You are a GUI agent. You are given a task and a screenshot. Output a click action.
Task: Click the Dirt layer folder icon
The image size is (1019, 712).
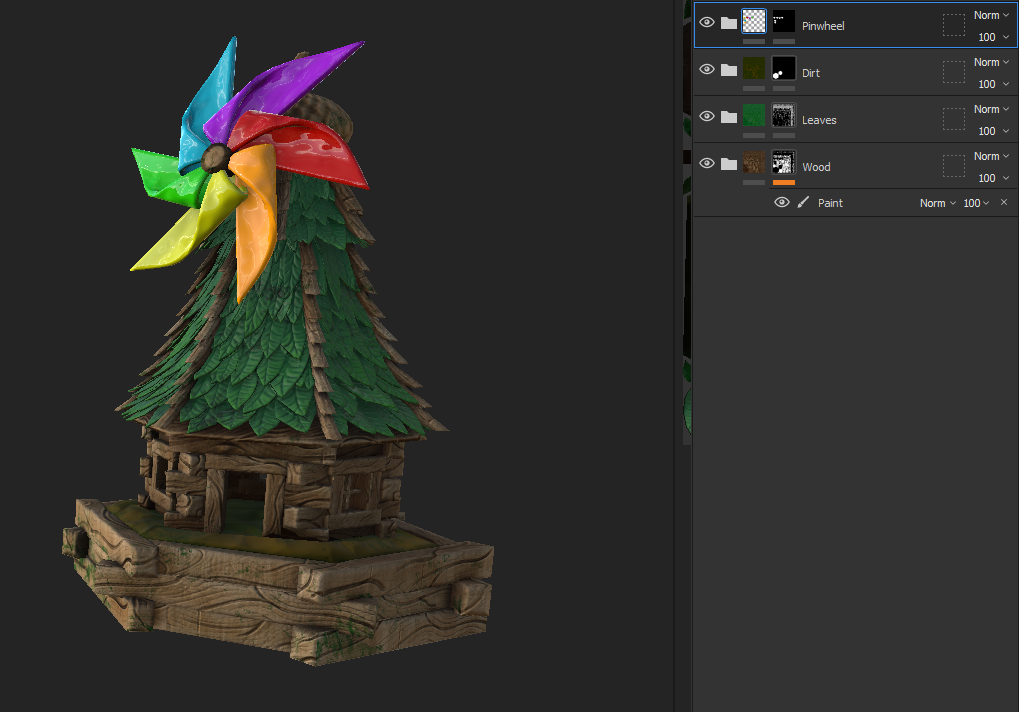pos(729,69)
